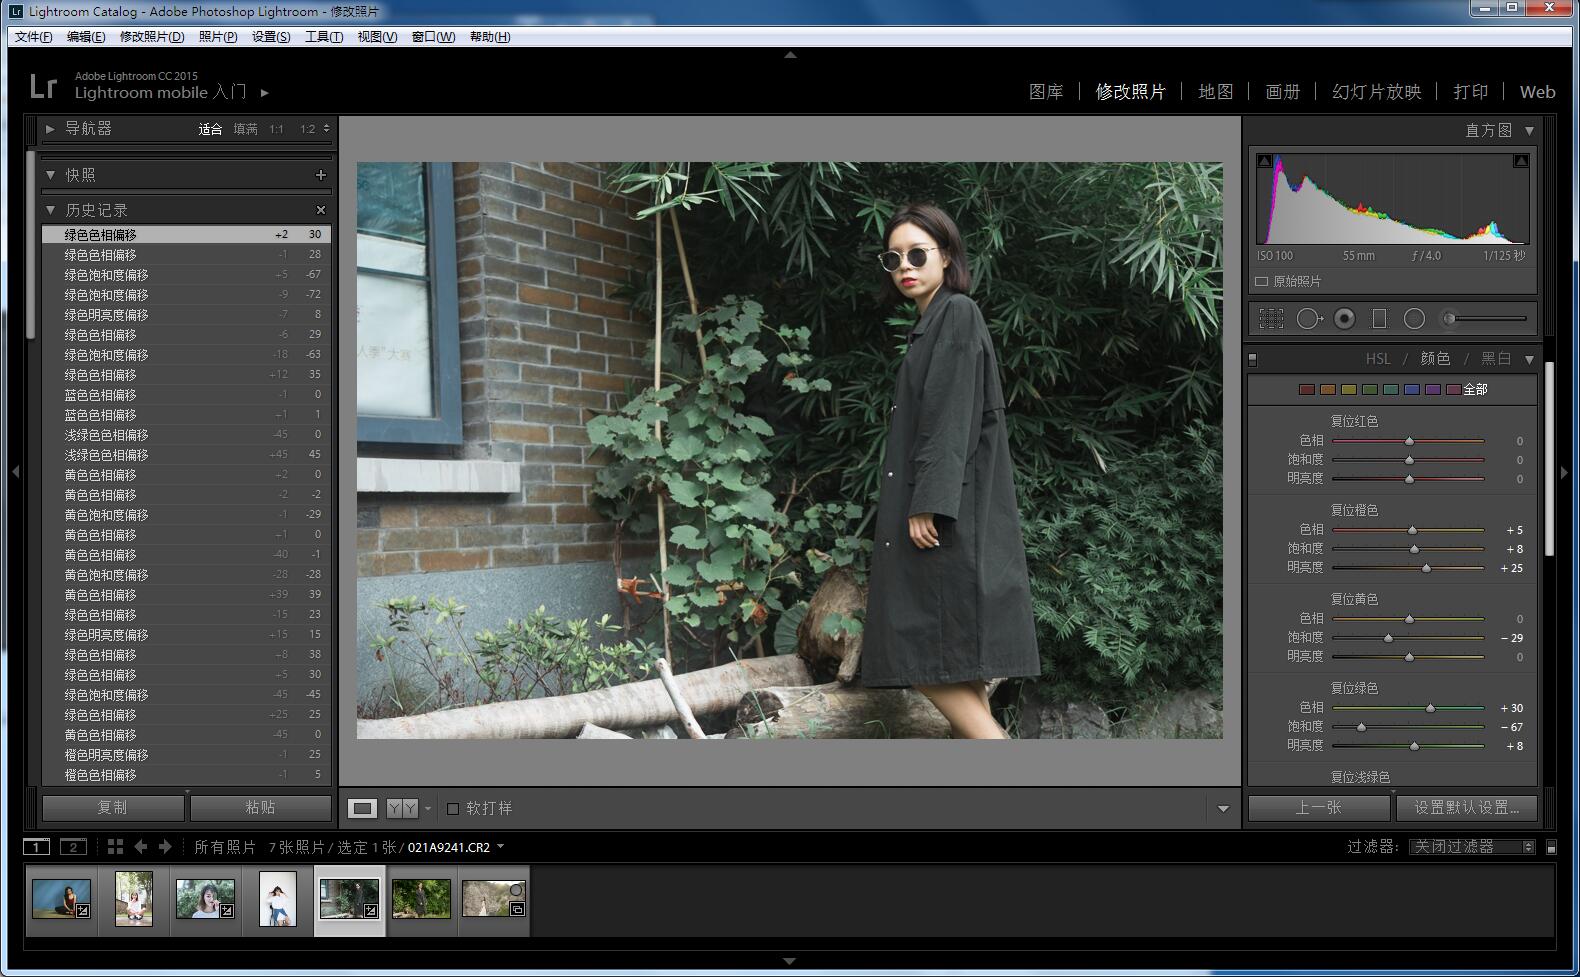This screenshot has height=977, width=1580.
Task: Select the Spot Removal tool
Action: coord(1309,319)
